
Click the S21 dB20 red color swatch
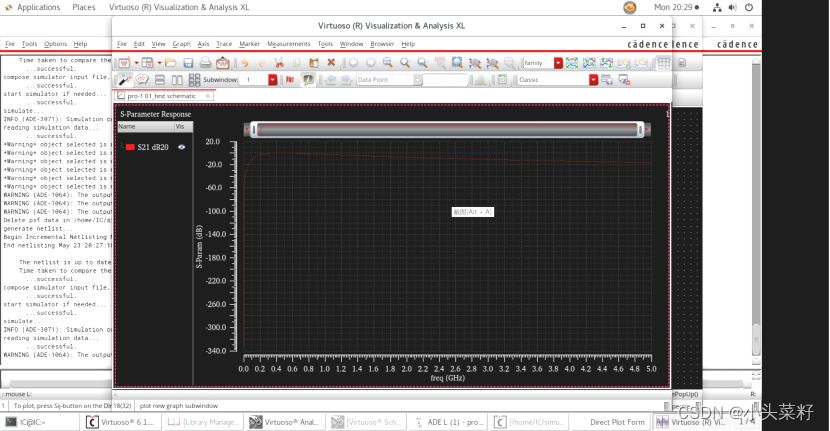[x=130, y=147]
